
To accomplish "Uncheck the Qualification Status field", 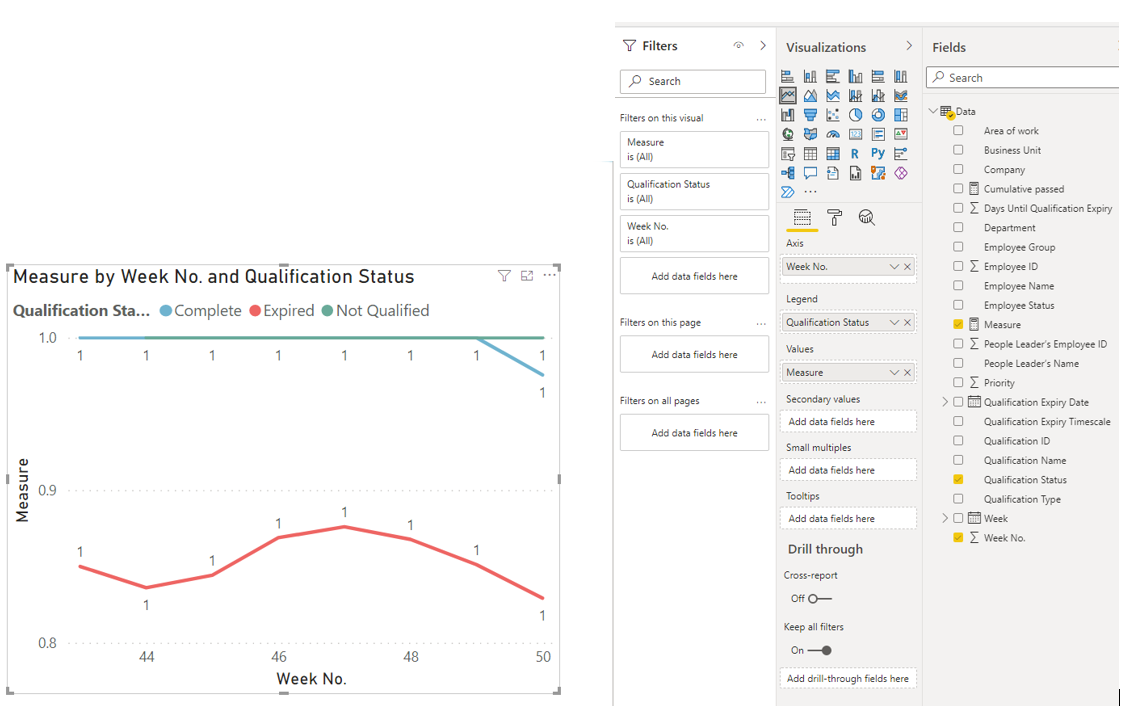I will click(x=958, y=479).
